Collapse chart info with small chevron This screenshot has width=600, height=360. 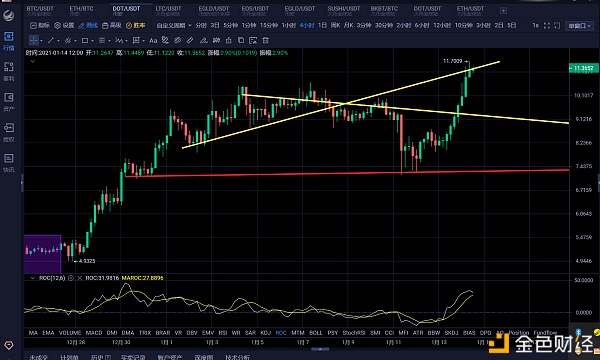click(x=33, y=61)
